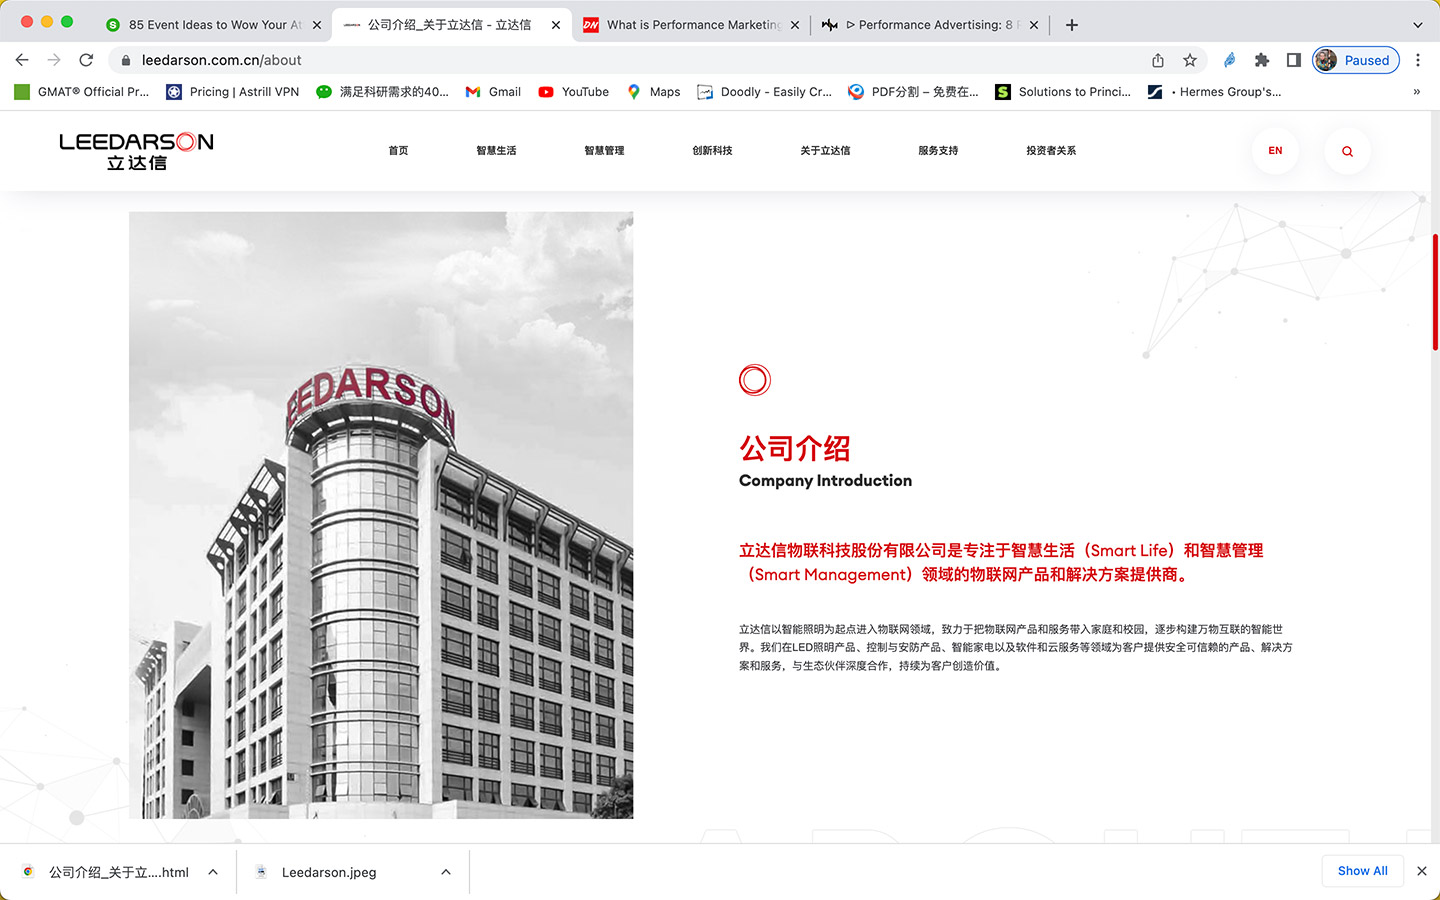Expand options for the Leedarson.jpeg download
This screenshot has height=900, width=1440.
[446, 872]
